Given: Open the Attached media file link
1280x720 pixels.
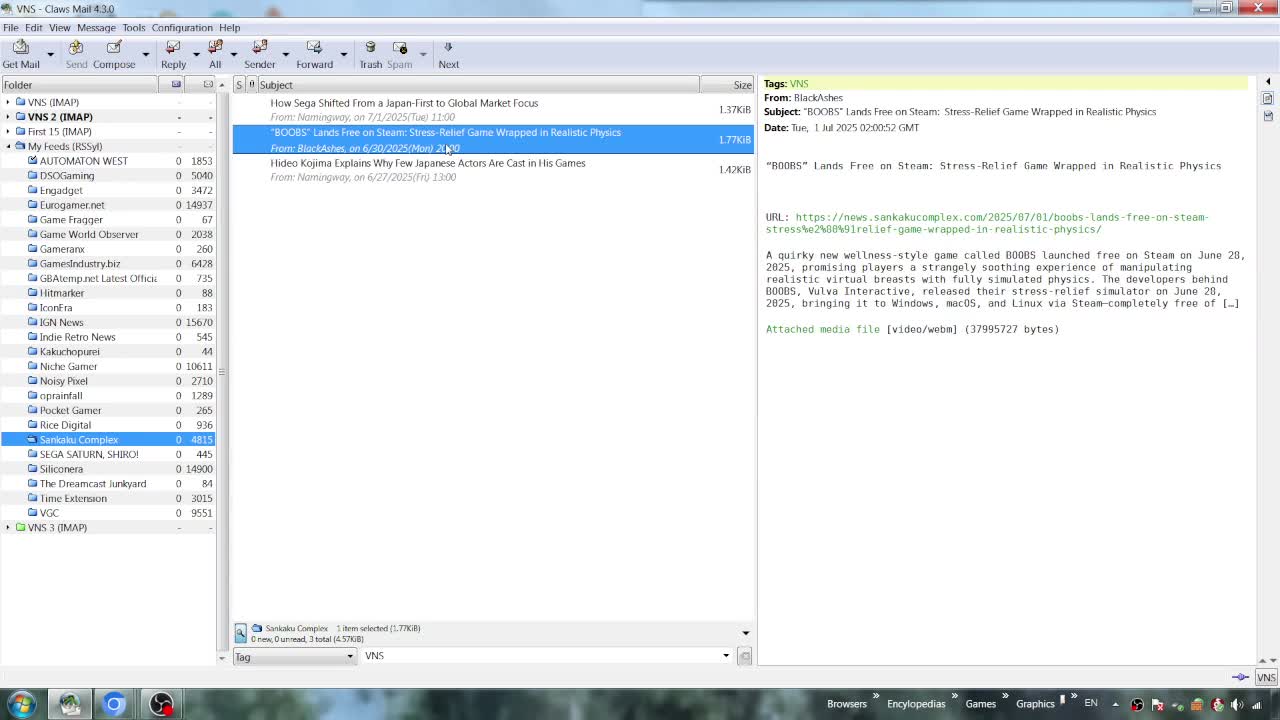Looking at the screenshot, I should pyautogui.click(x=823, y=329).
